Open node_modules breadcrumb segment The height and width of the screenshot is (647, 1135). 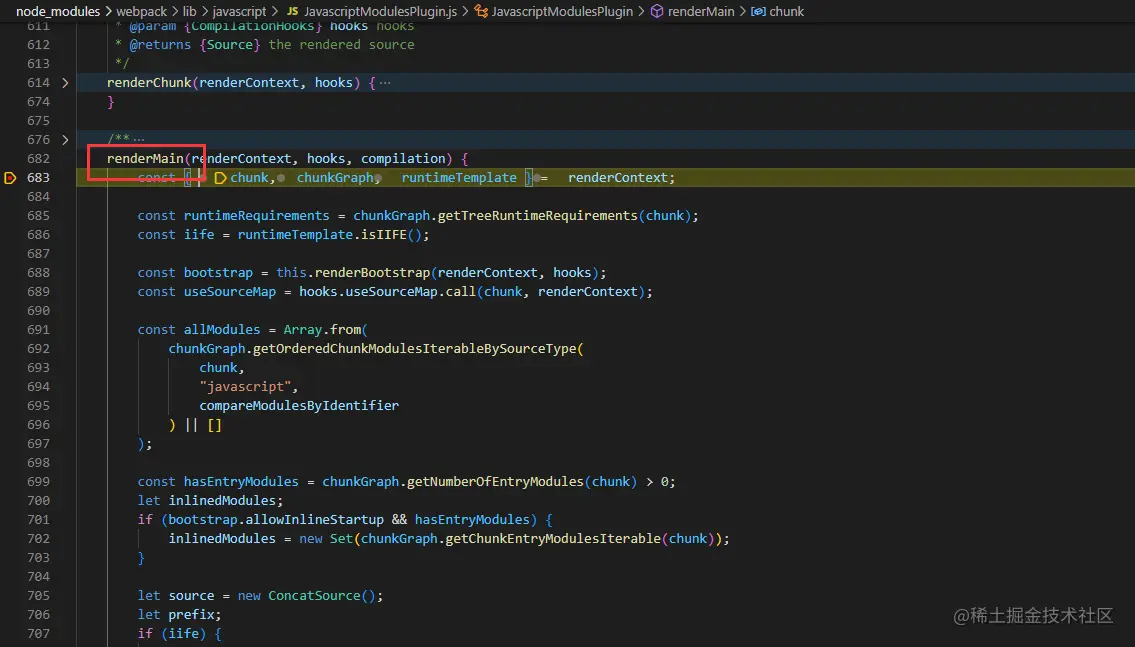pyautogui.click(x=58, y=12)
